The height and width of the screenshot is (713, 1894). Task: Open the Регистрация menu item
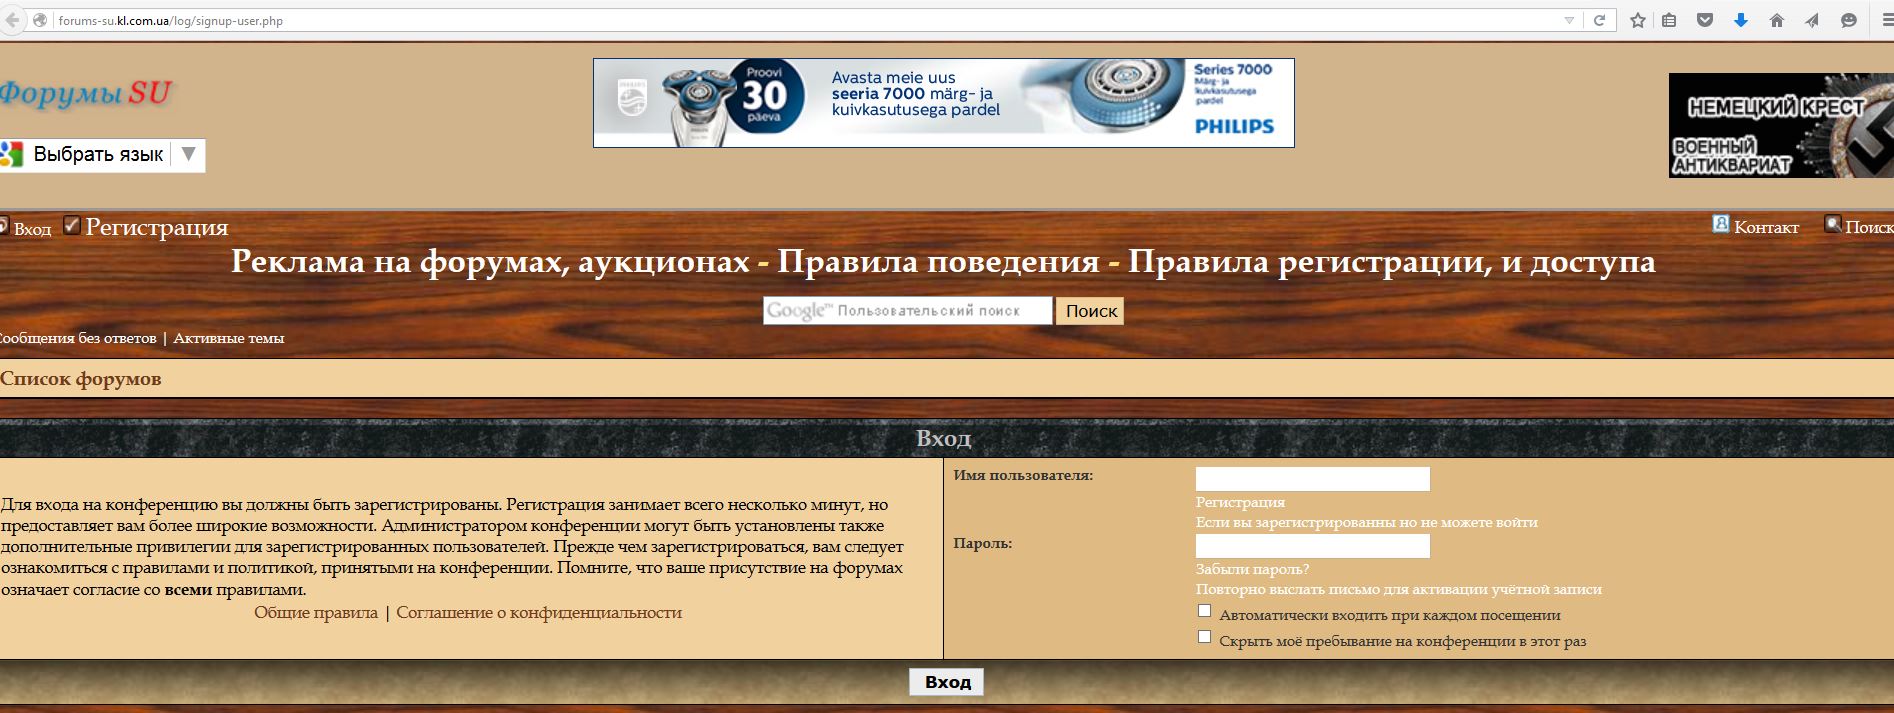[x=156, y=227]
